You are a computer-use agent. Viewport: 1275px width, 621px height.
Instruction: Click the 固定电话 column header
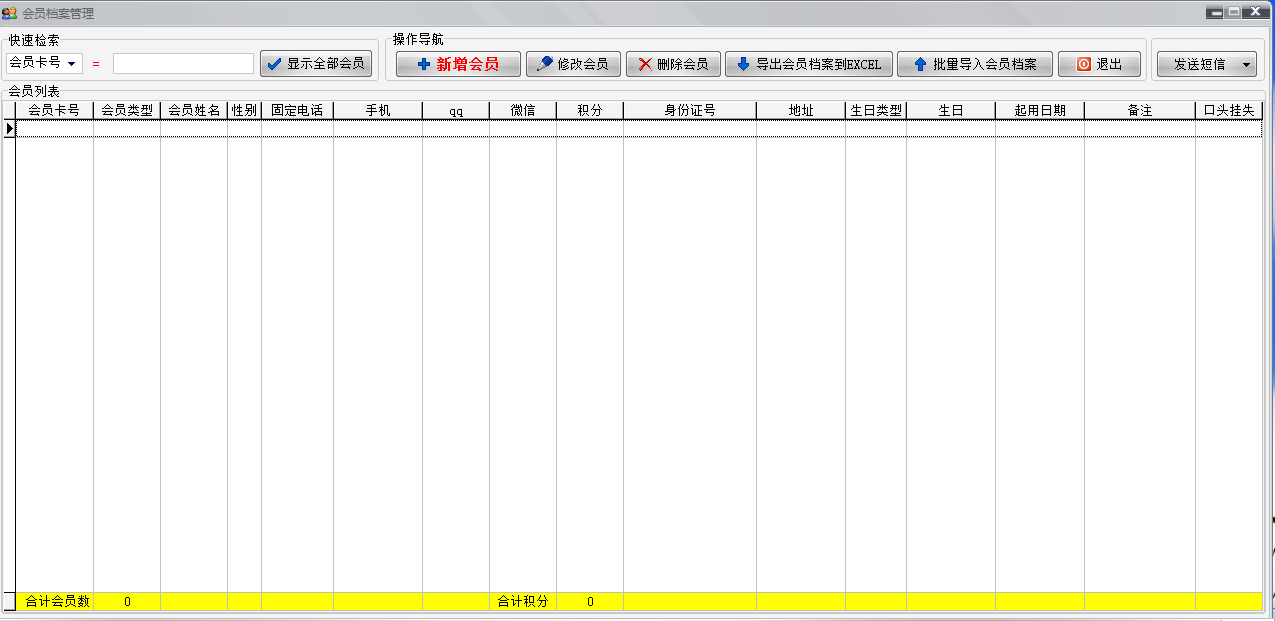(297, 110)
